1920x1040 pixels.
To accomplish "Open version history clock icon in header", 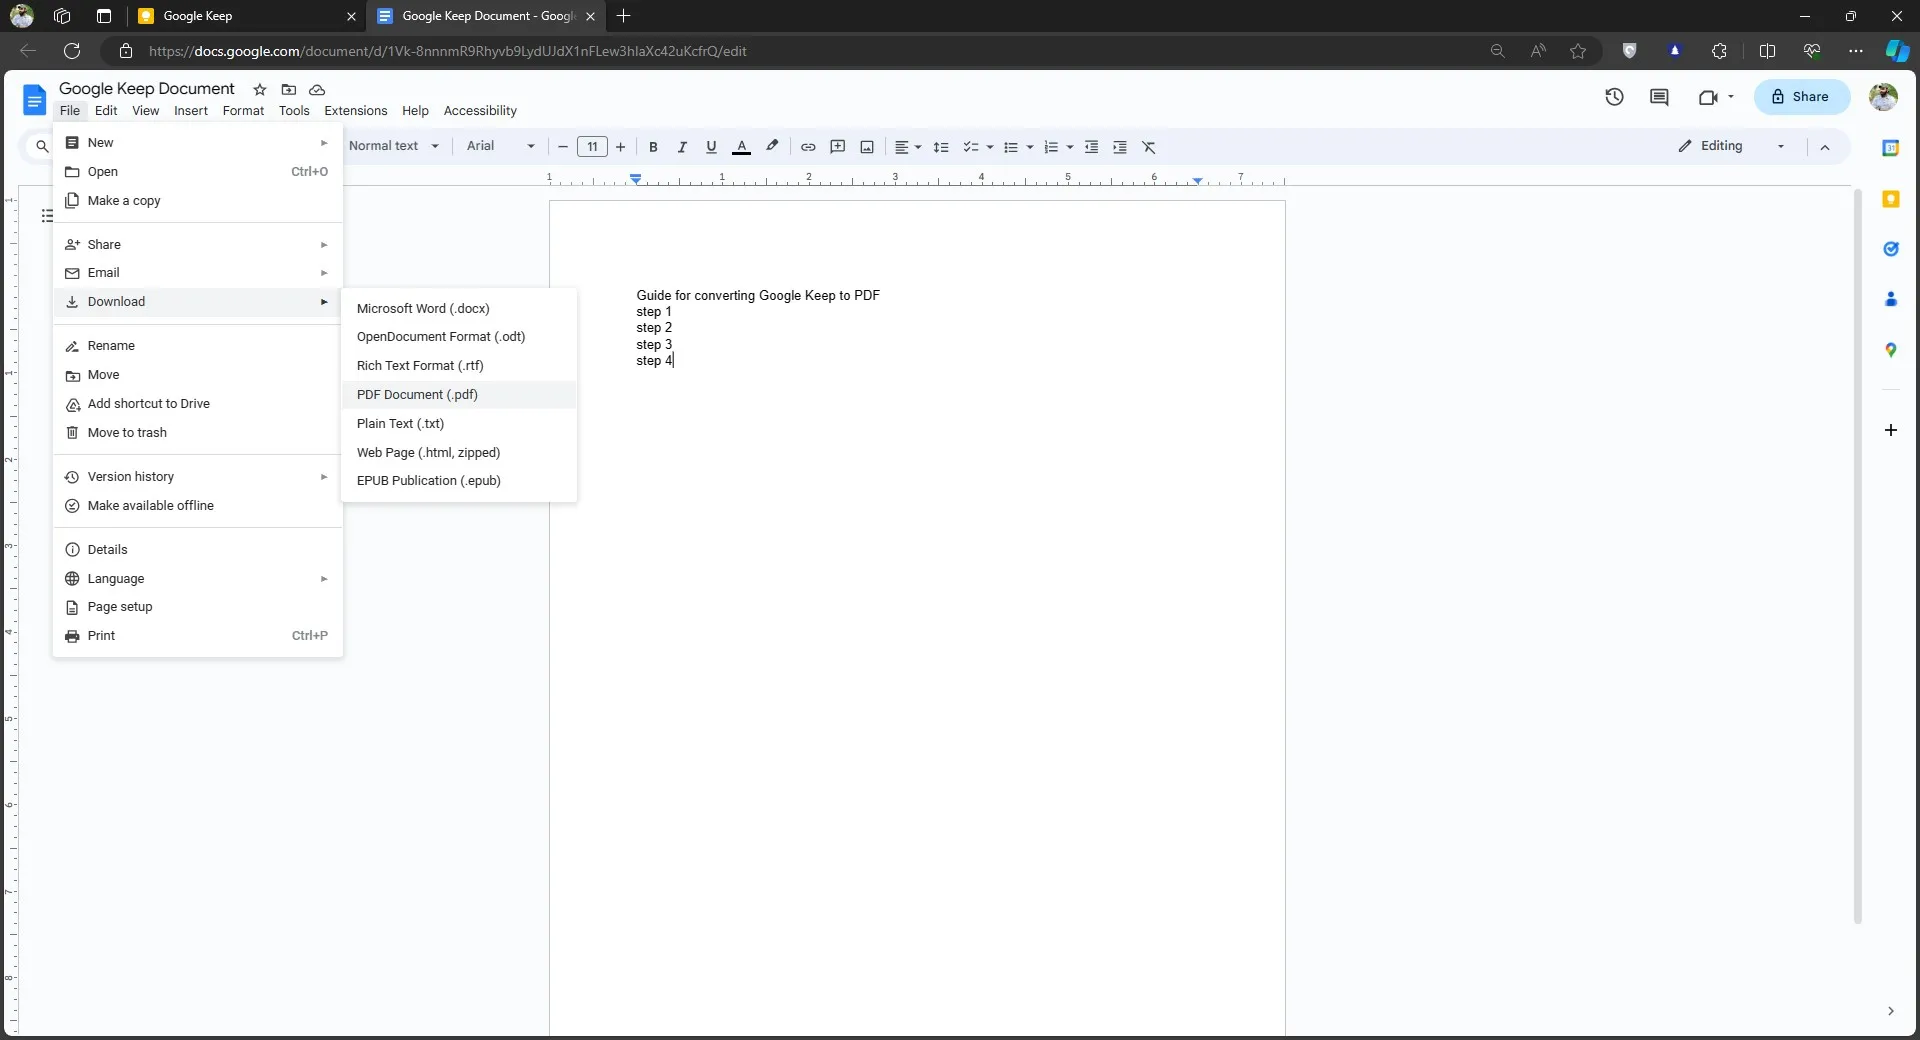I will point(1614,97).
